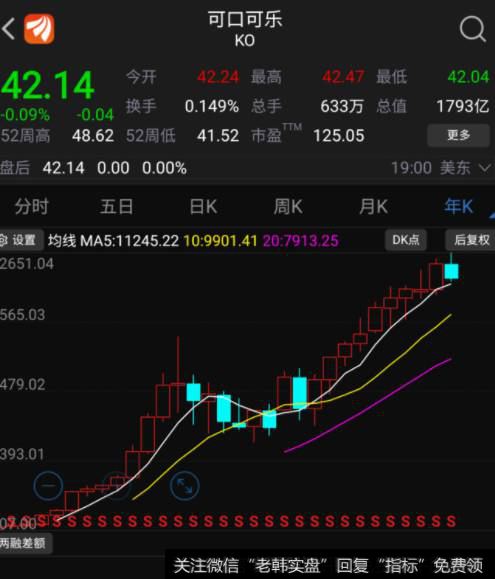Select the 月K chart tab
The image size is (495, 579).
374,206
